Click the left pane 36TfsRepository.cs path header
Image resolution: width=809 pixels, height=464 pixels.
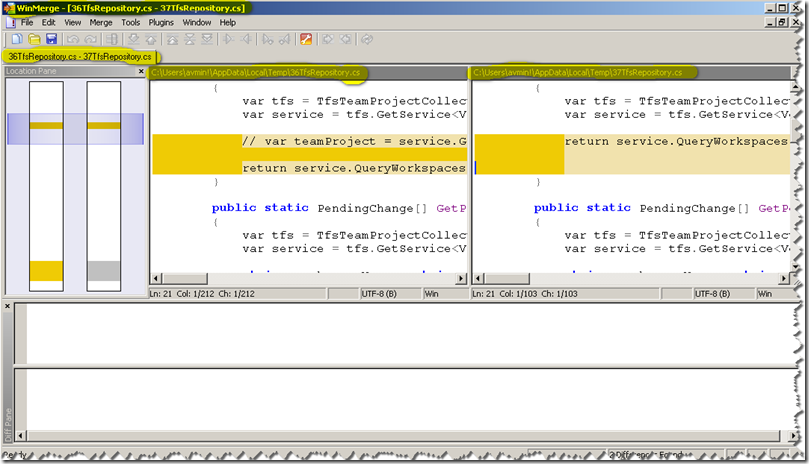pyautogui.click(x=308, y=72)
